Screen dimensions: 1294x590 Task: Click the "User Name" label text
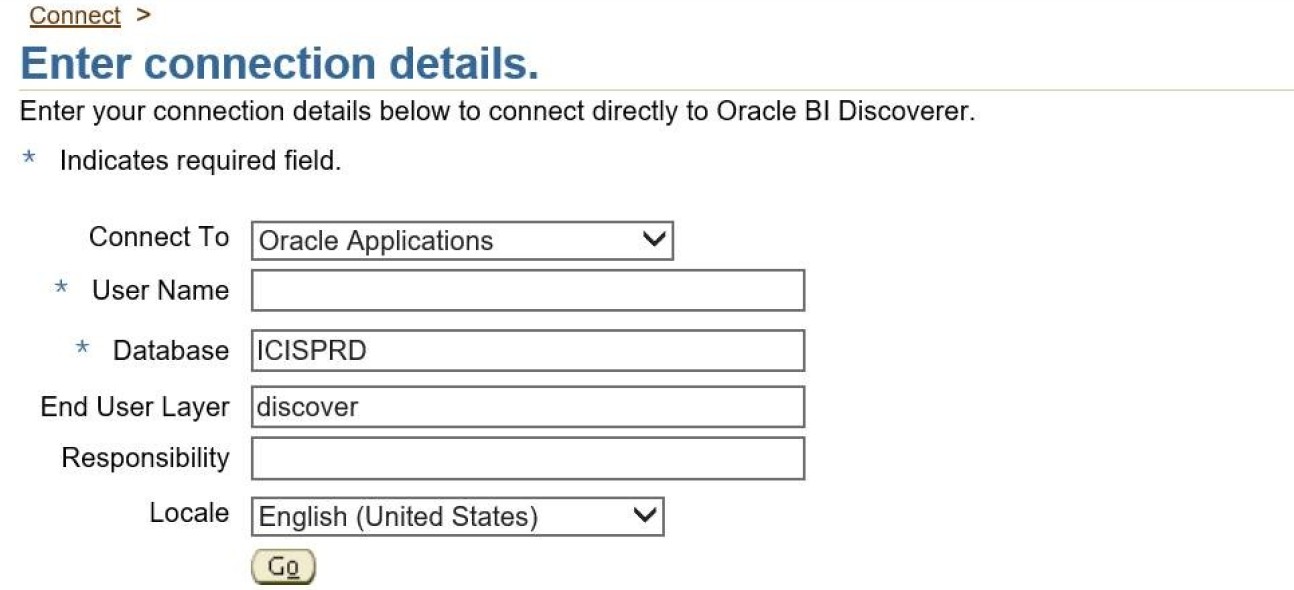point(161,291)
